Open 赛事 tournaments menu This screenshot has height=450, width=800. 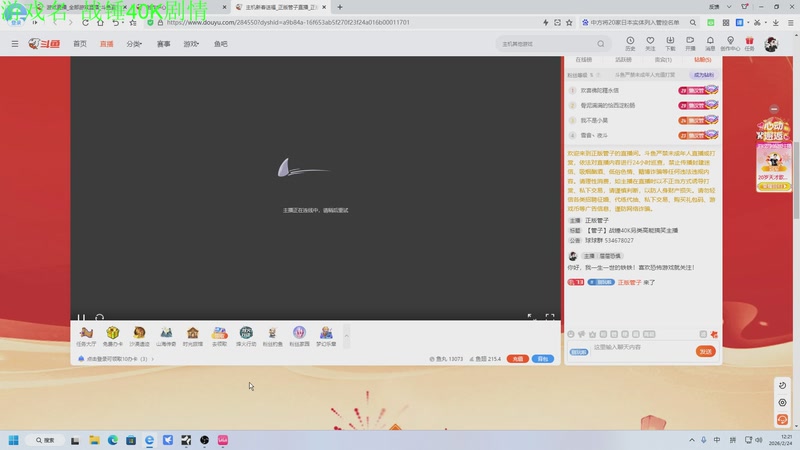click(164, 44)
